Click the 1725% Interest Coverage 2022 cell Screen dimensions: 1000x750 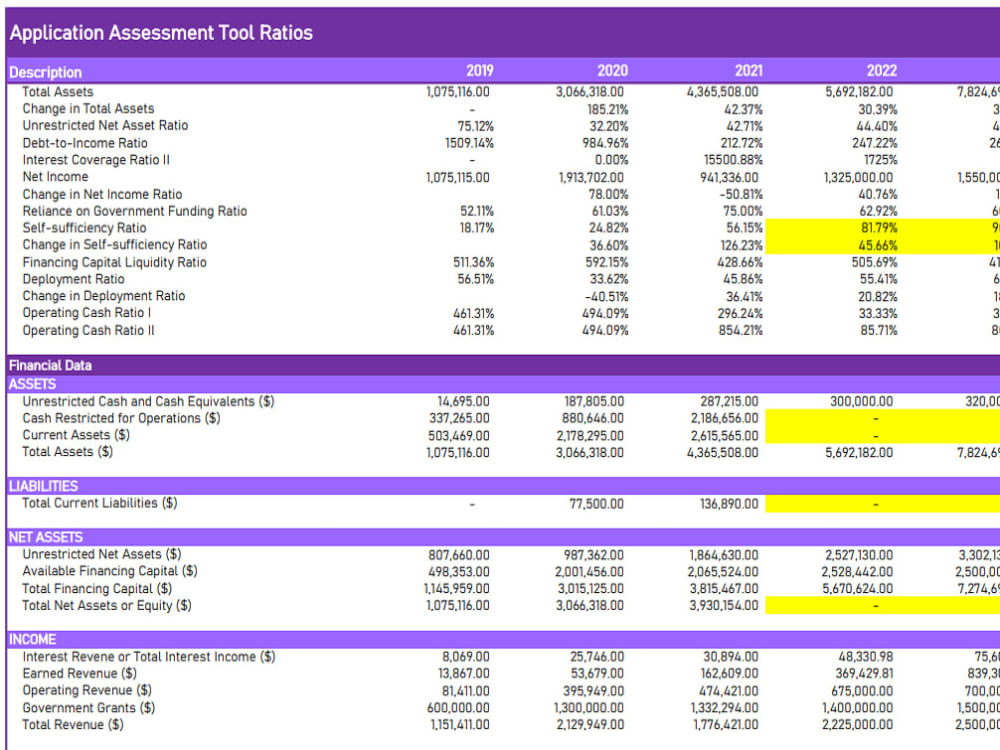880,160
